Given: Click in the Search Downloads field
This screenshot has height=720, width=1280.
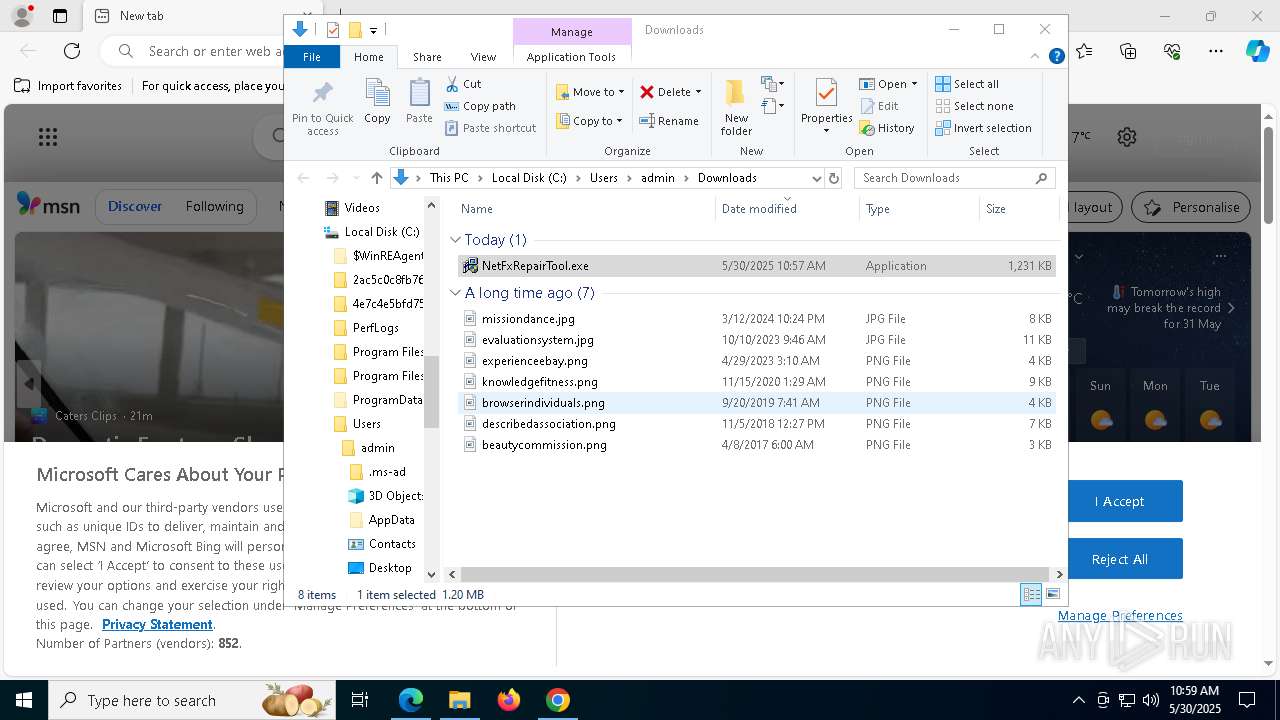Looking at the screenshot, I should pyautogui.click(x=945, y=178).
